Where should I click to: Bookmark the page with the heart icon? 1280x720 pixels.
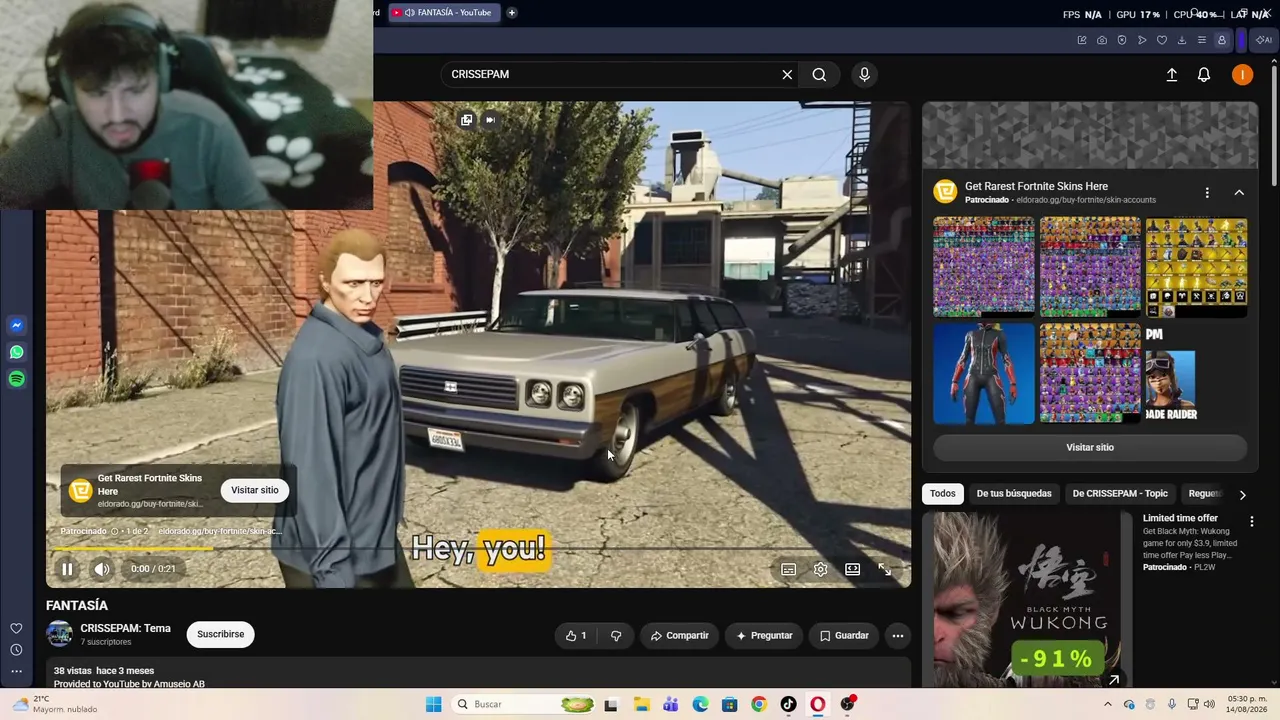coord(1162,40)
